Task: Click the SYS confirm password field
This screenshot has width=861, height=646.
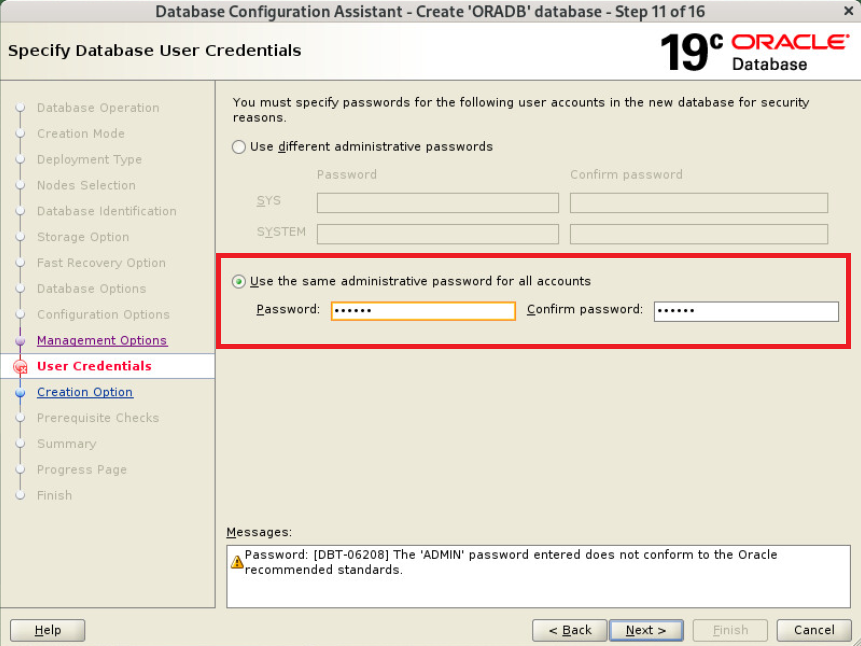Action: click(699, 203)
